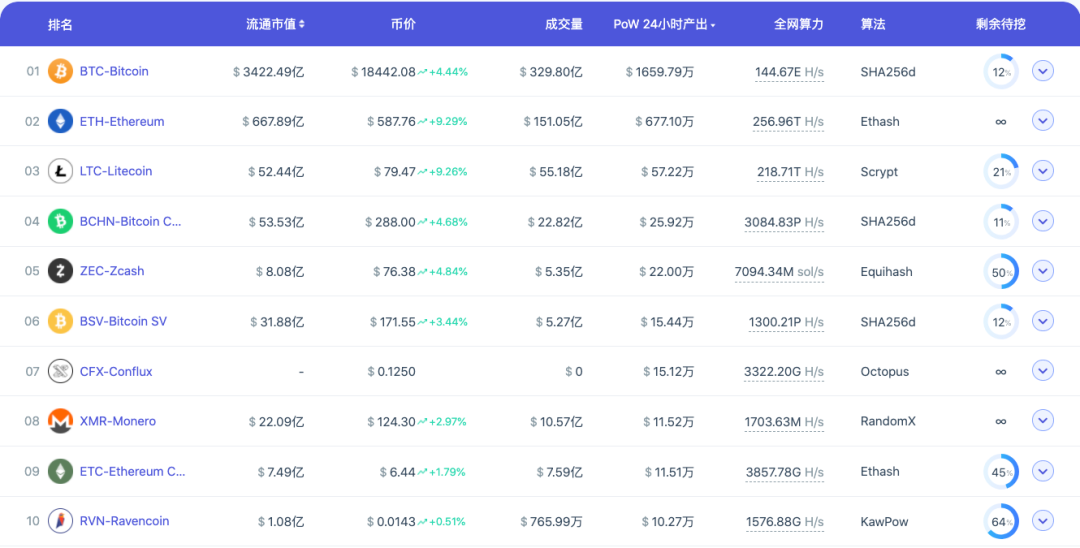Click the 算法 column header
The height and width of the screenshot is (548, 1080).
pyautogui.click(x=873, y=24)
